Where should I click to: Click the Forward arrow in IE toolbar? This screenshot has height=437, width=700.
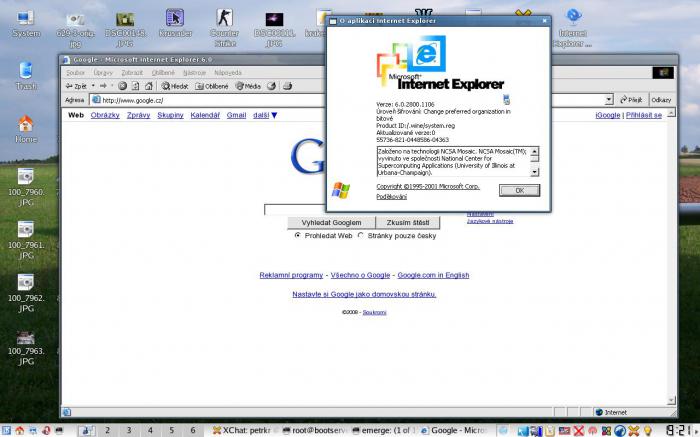click(x=103, y=86)
